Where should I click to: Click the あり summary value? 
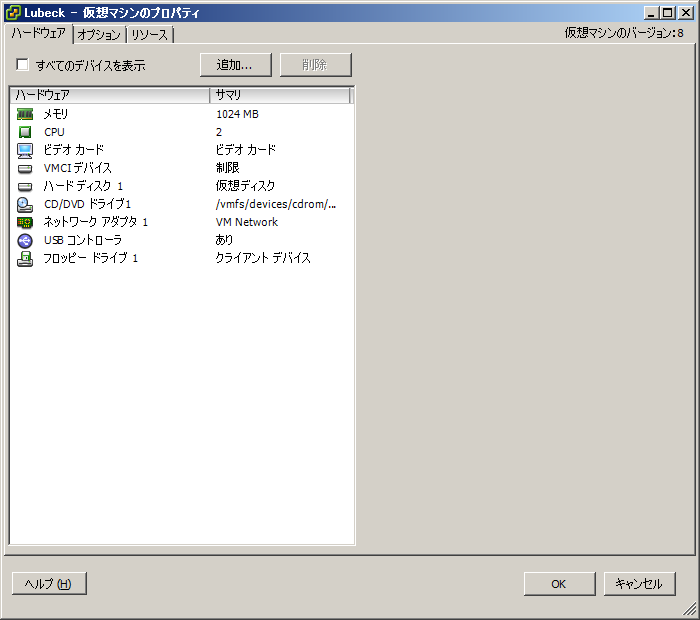(x=224, y=240)
